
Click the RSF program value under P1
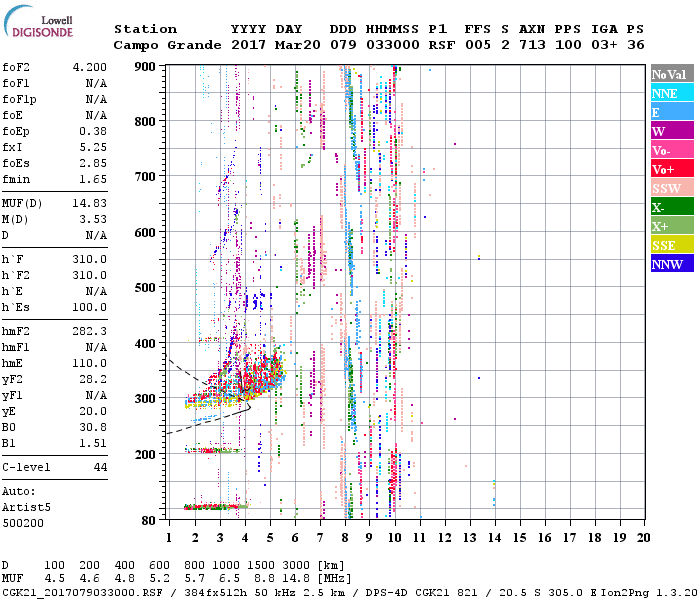pos(442,45)
